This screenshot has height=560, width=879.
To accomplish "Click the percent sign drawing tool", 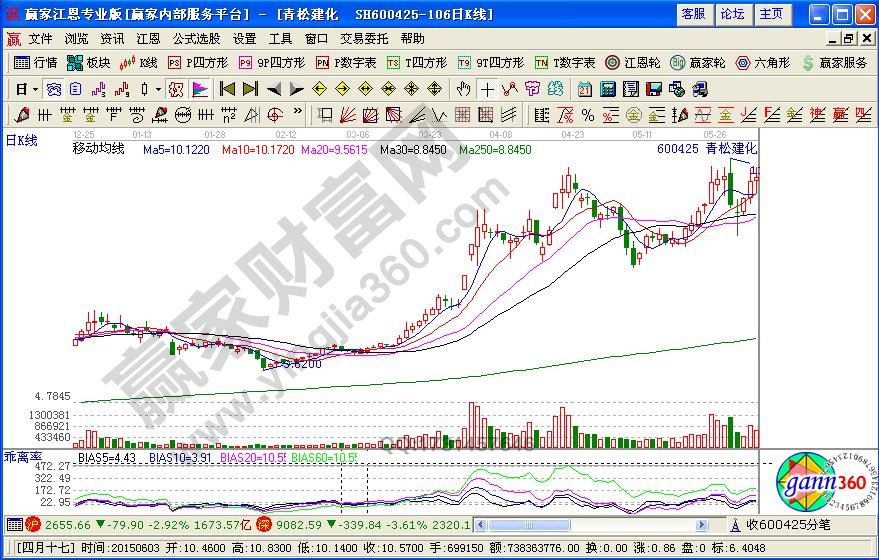I will 587,114.
